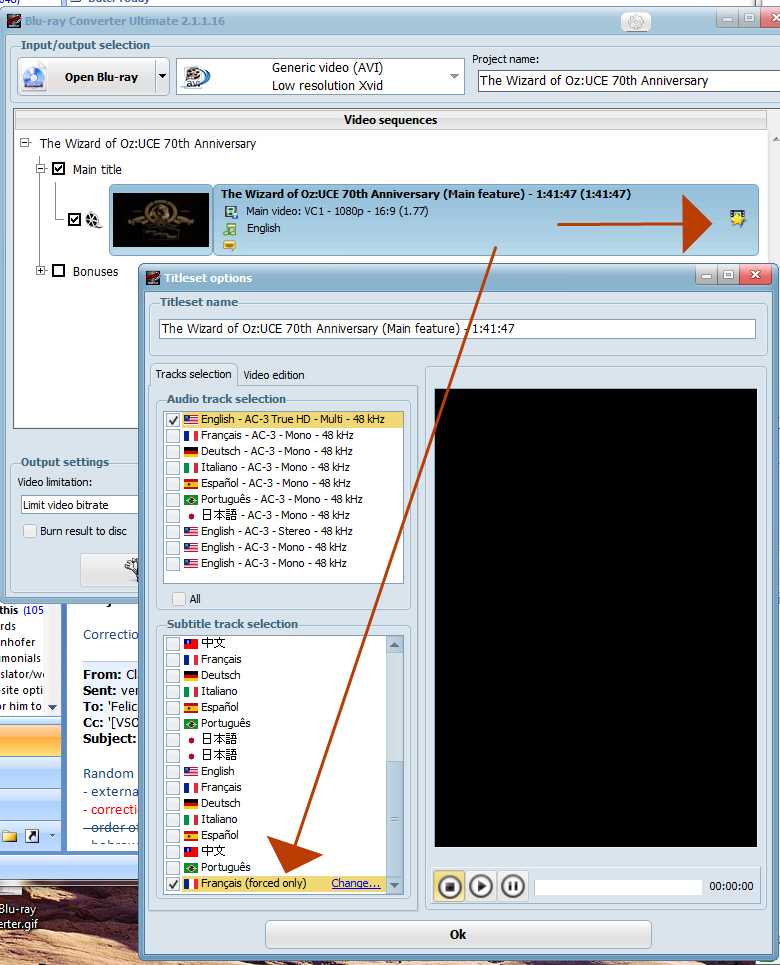Click the English audio music note icon
Image resolution: width=780 pixels, height=965 pixels.
tap(230, 229)
